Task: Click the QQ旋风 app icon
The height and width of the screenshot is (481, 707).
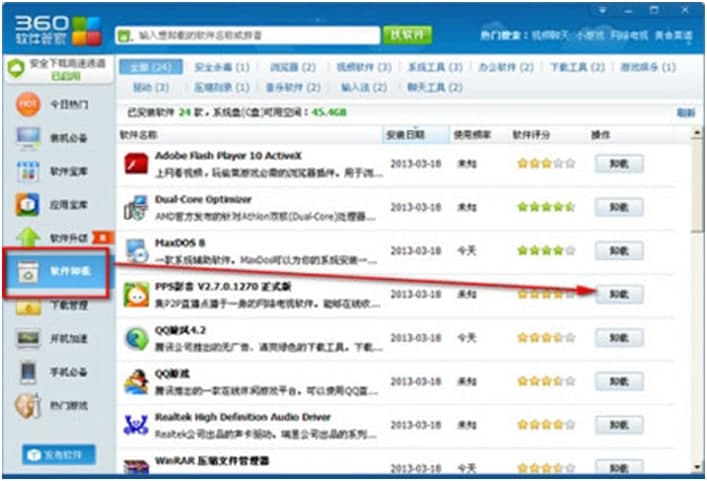Action: (136, 339)
